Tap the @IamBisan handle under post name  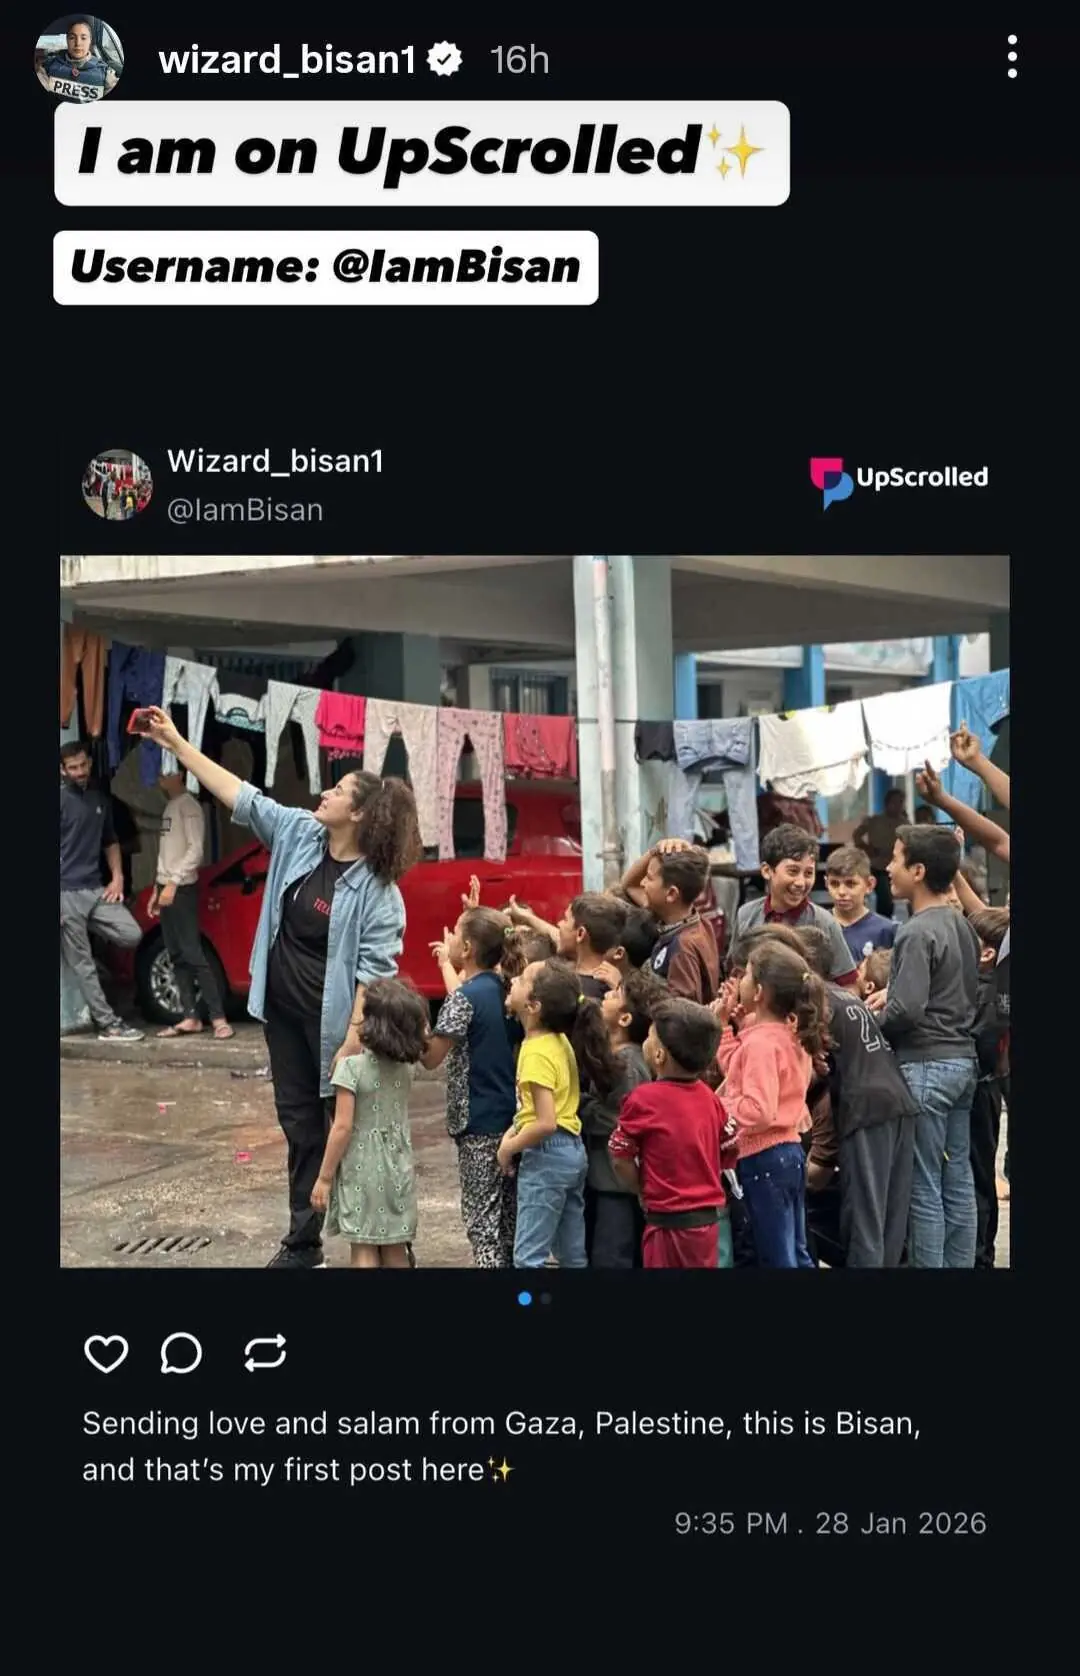pyautogui.click(x=245, y=510)
